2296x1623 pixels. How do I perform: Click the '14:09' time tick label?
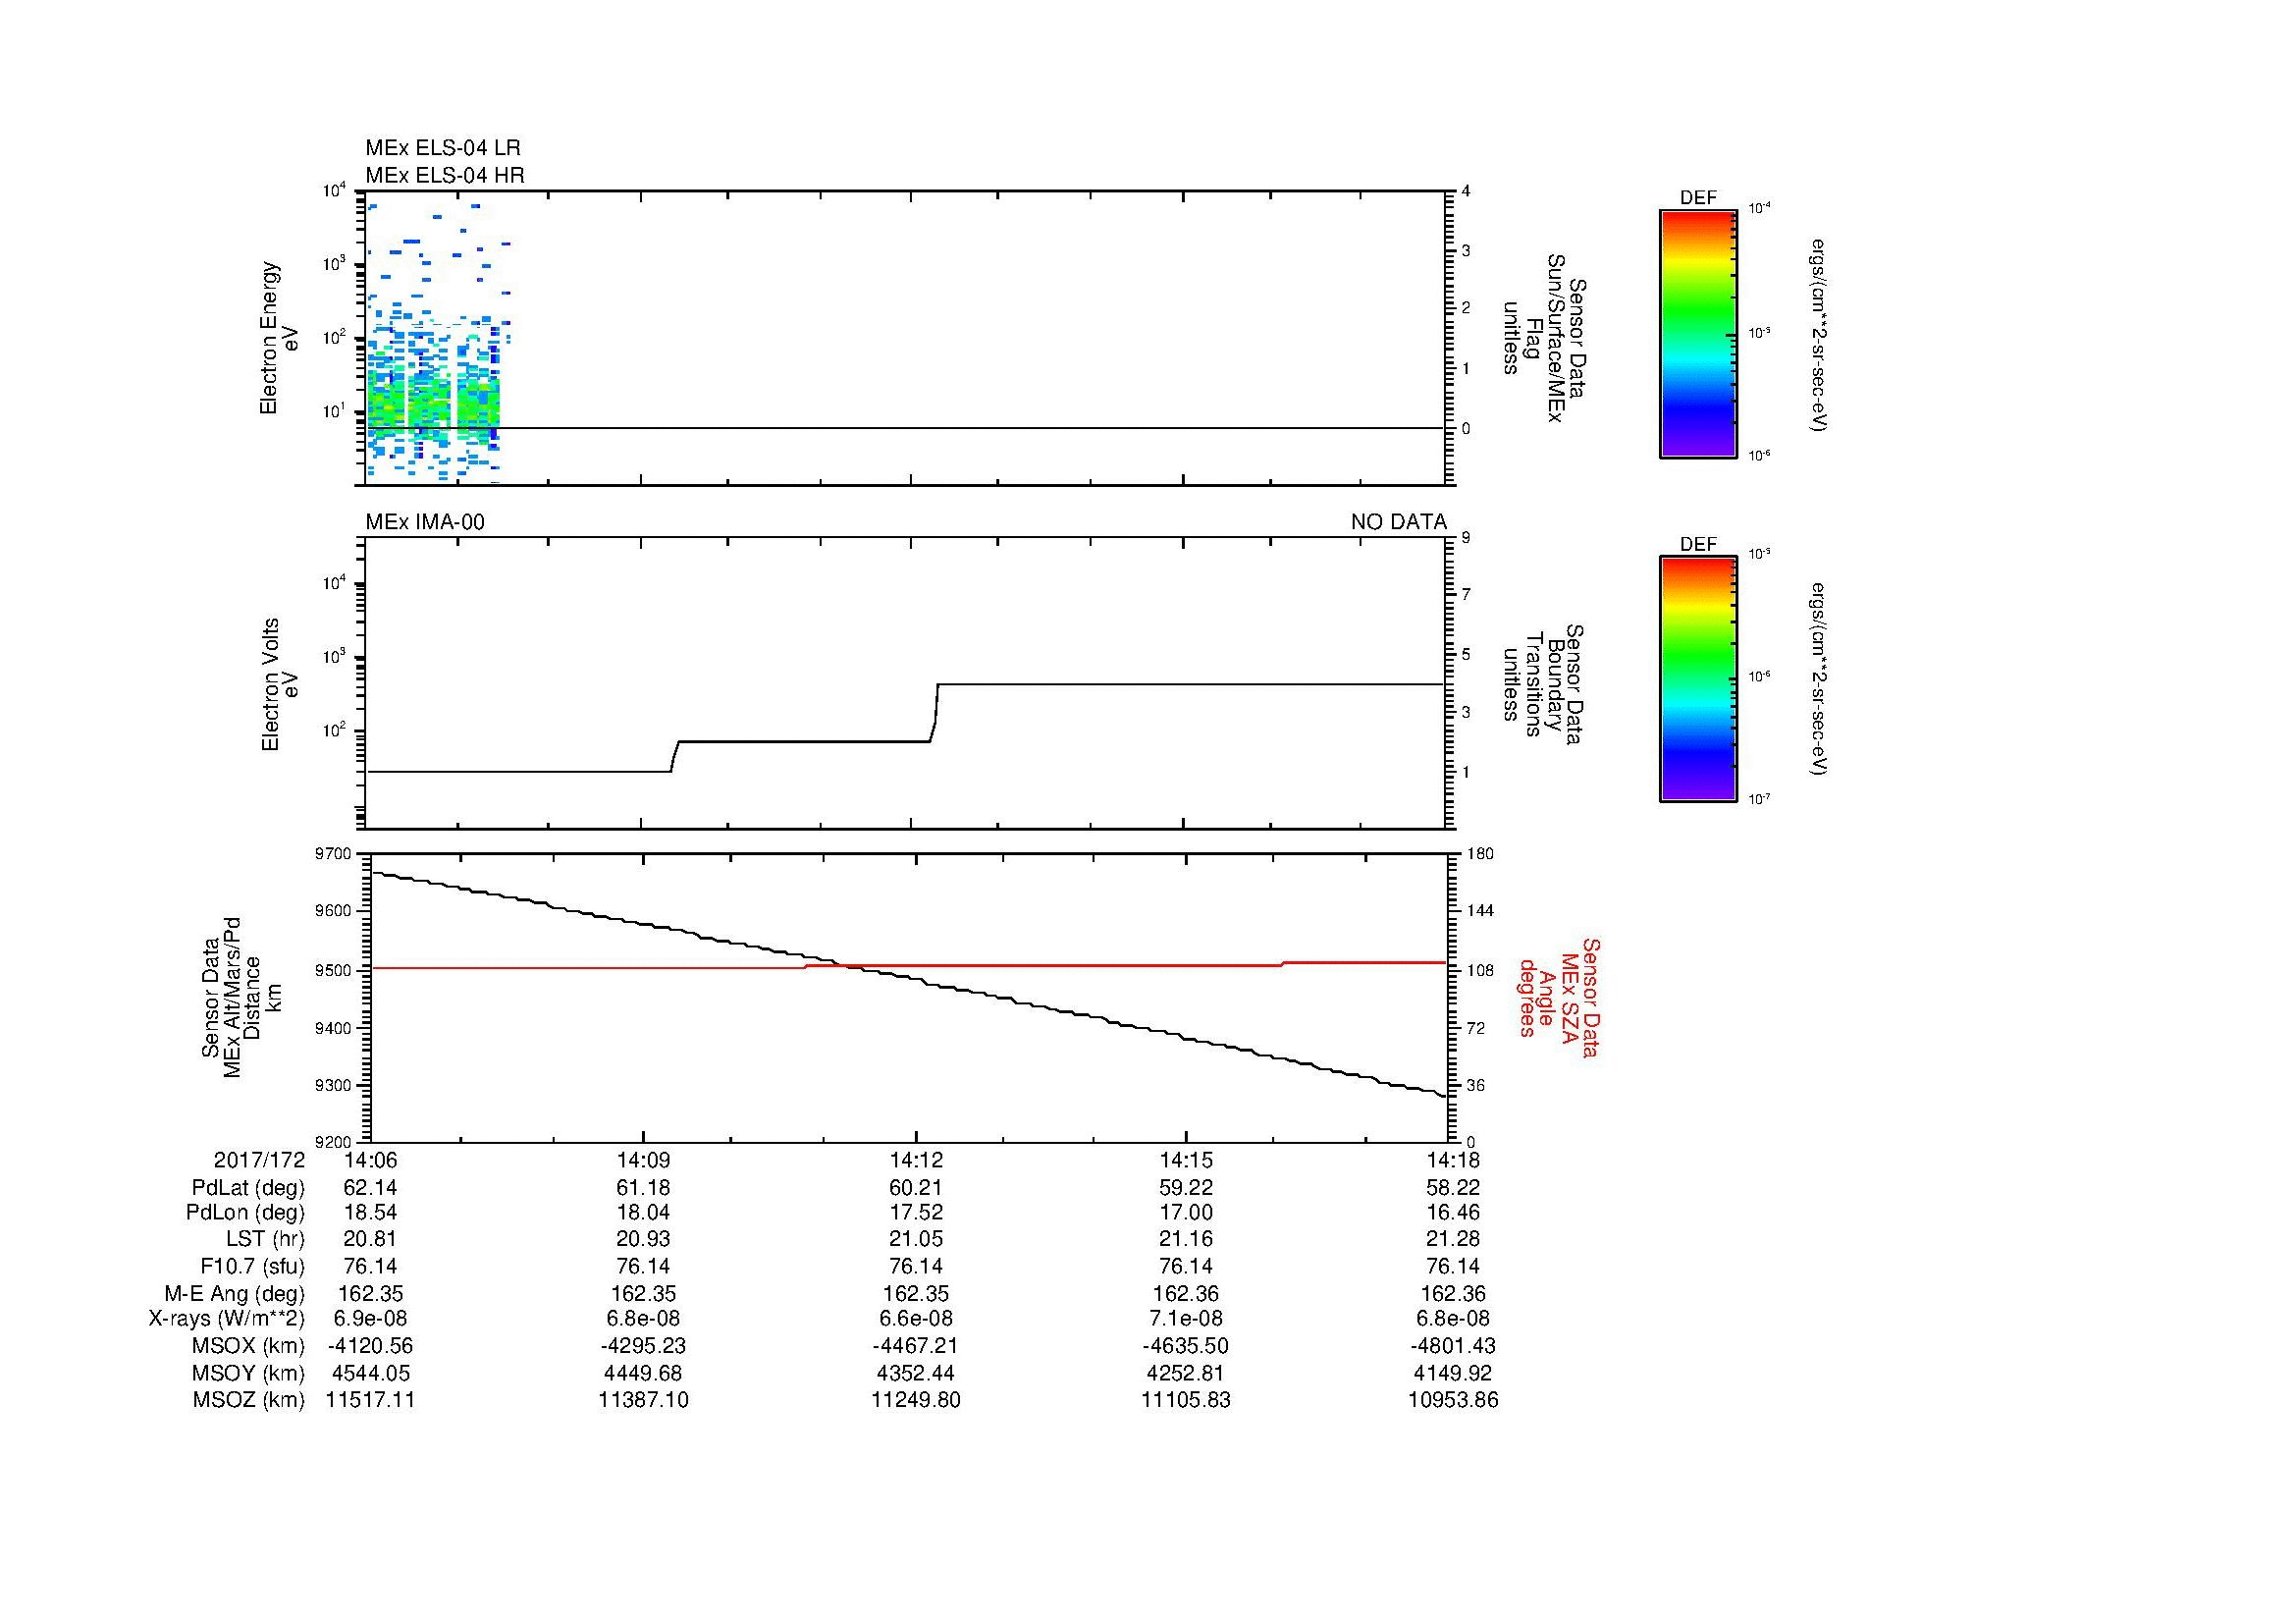[x=643, y=1160]
